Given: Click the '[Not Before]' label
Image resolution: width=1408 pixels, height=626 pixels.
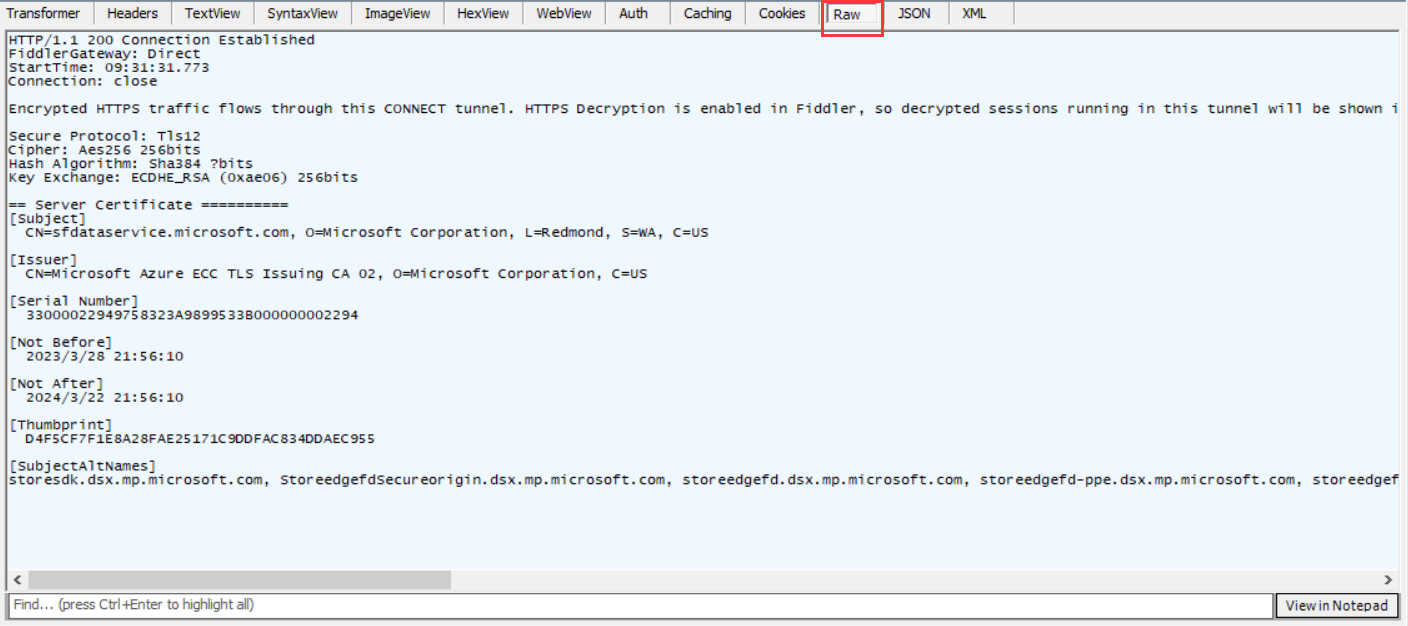Looking at the screenshot, I should (x=60, y=342).
